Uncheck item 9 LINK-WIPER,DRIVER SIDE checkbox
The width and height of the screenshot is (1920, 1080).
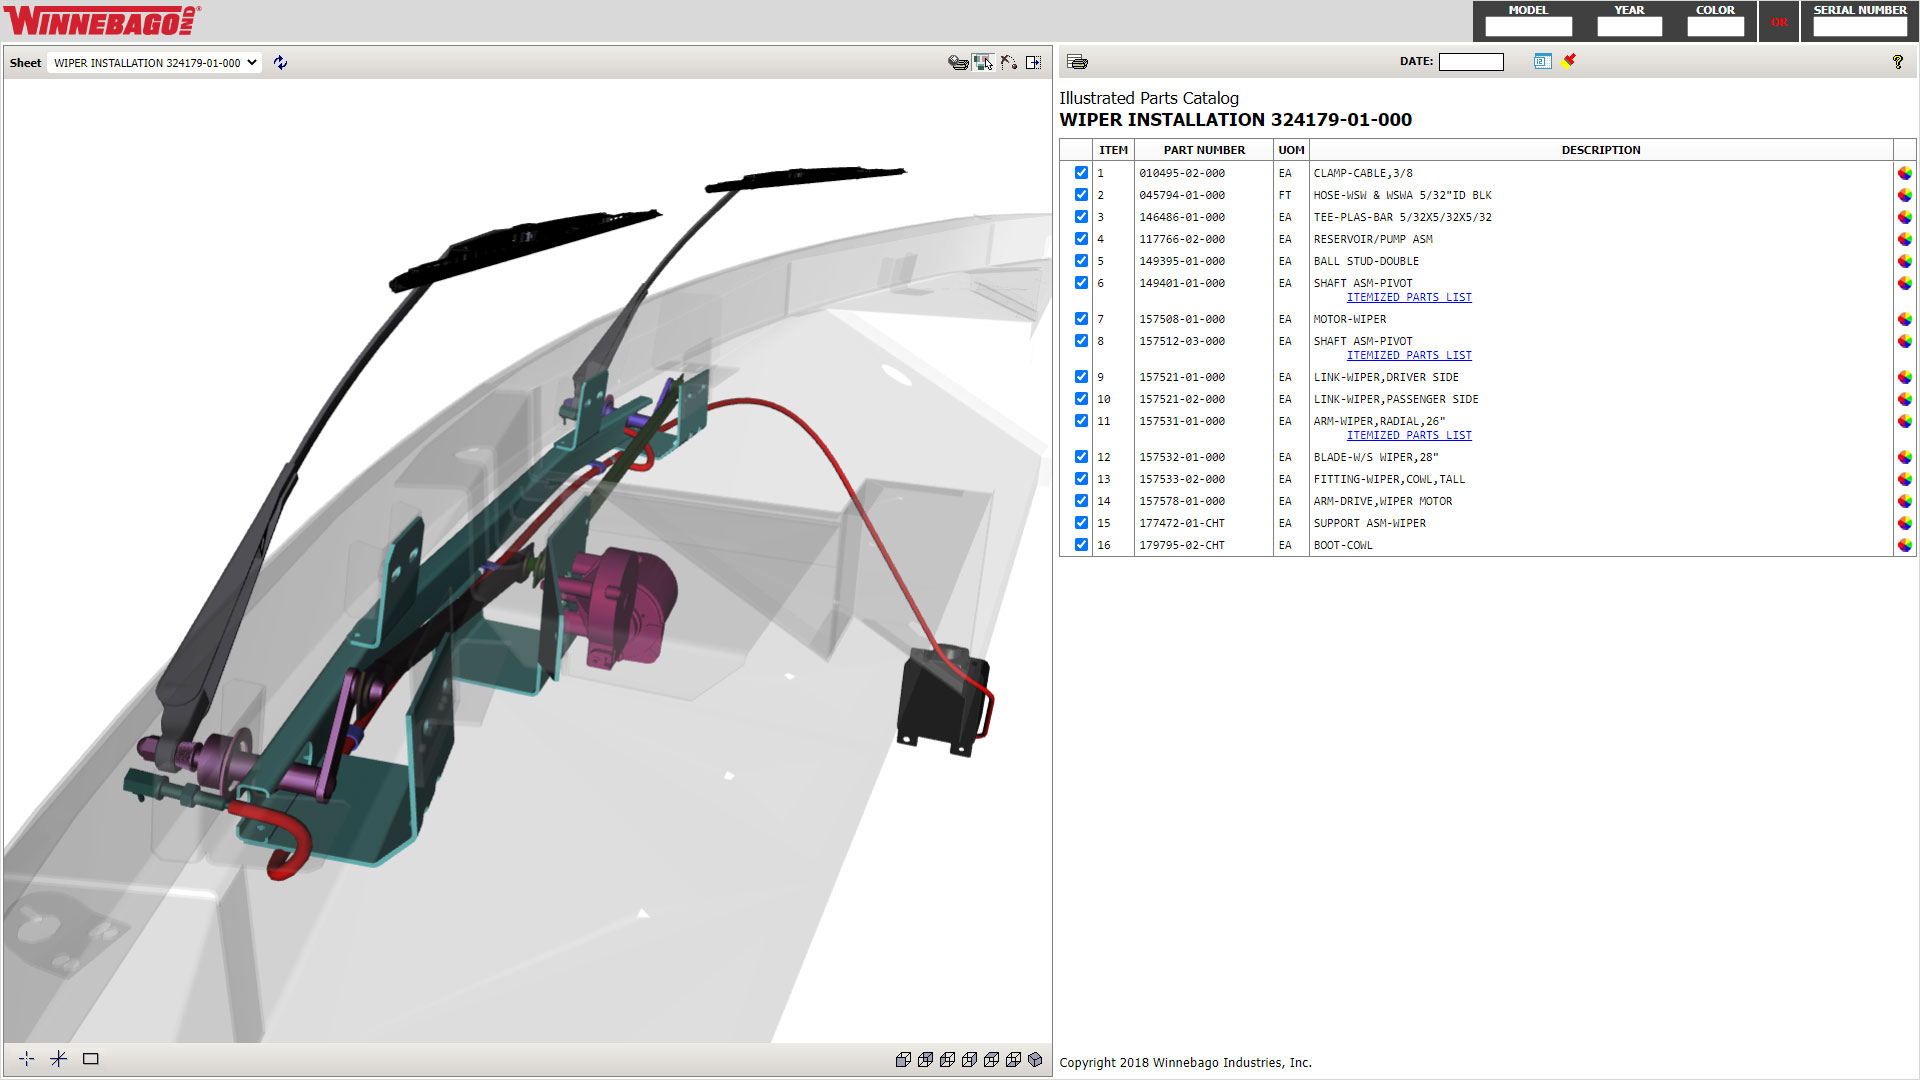pyautogui.click(x=1081, y=377)
